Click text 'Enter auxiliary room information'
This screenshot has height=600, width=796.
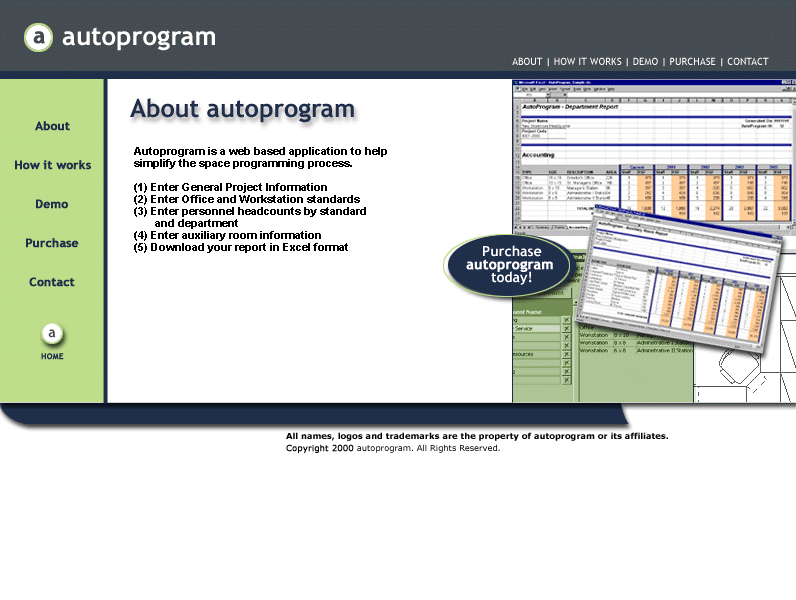click(x=236, y=235)
